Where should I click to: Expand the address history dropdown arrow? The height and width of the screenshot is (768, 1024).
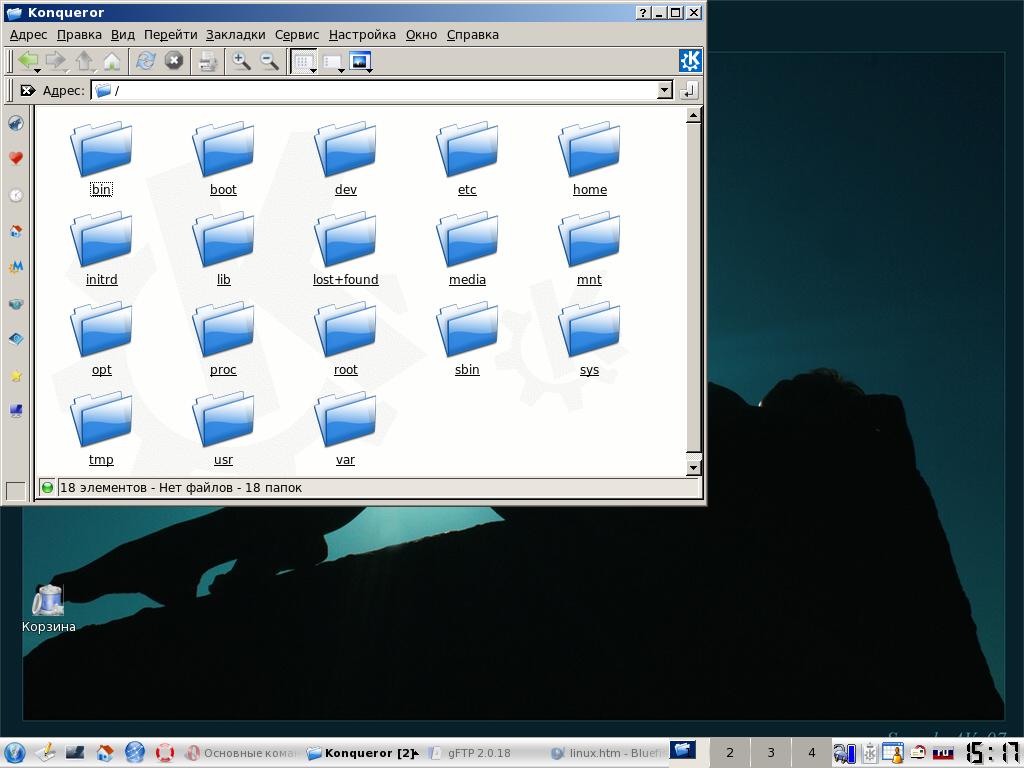click(664, 90)
